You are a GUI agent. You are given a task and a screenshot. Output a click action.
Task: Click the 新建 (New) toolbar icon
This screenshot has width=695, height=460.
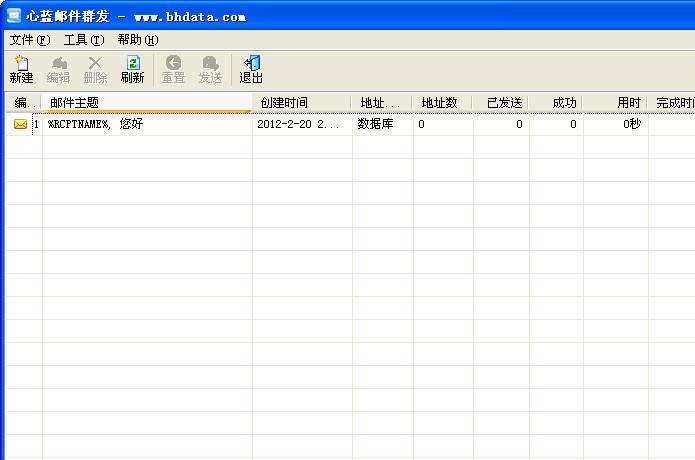pyautogui.click(x=21, y=69)
